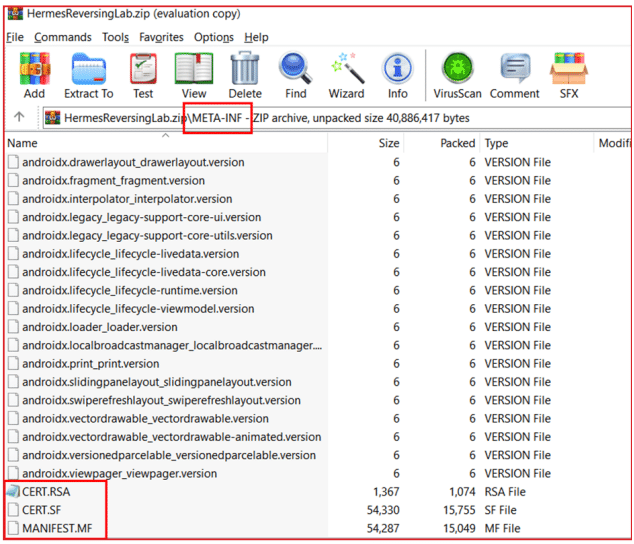This screenshot has width=634, height=544.
Task: Click the WinRAR title bar icon
Action: (15, 13)
